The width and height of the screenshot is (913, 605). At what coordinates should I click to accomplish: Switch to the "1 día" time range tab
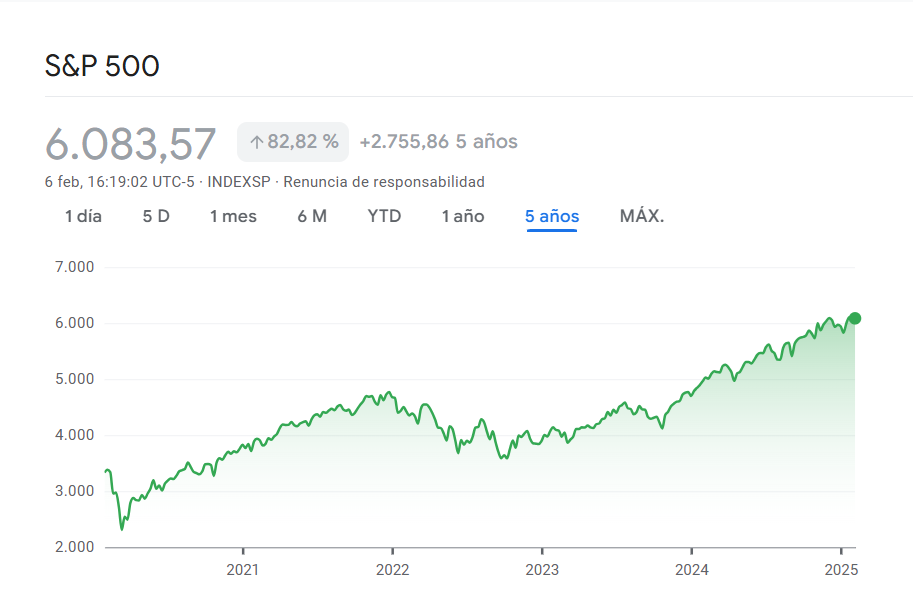(x=84, y=216)
